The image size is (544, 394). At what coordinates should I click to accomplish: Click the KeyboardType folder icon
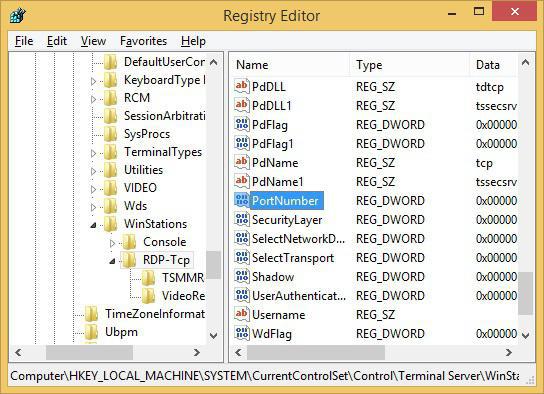[x=110, y=80]
